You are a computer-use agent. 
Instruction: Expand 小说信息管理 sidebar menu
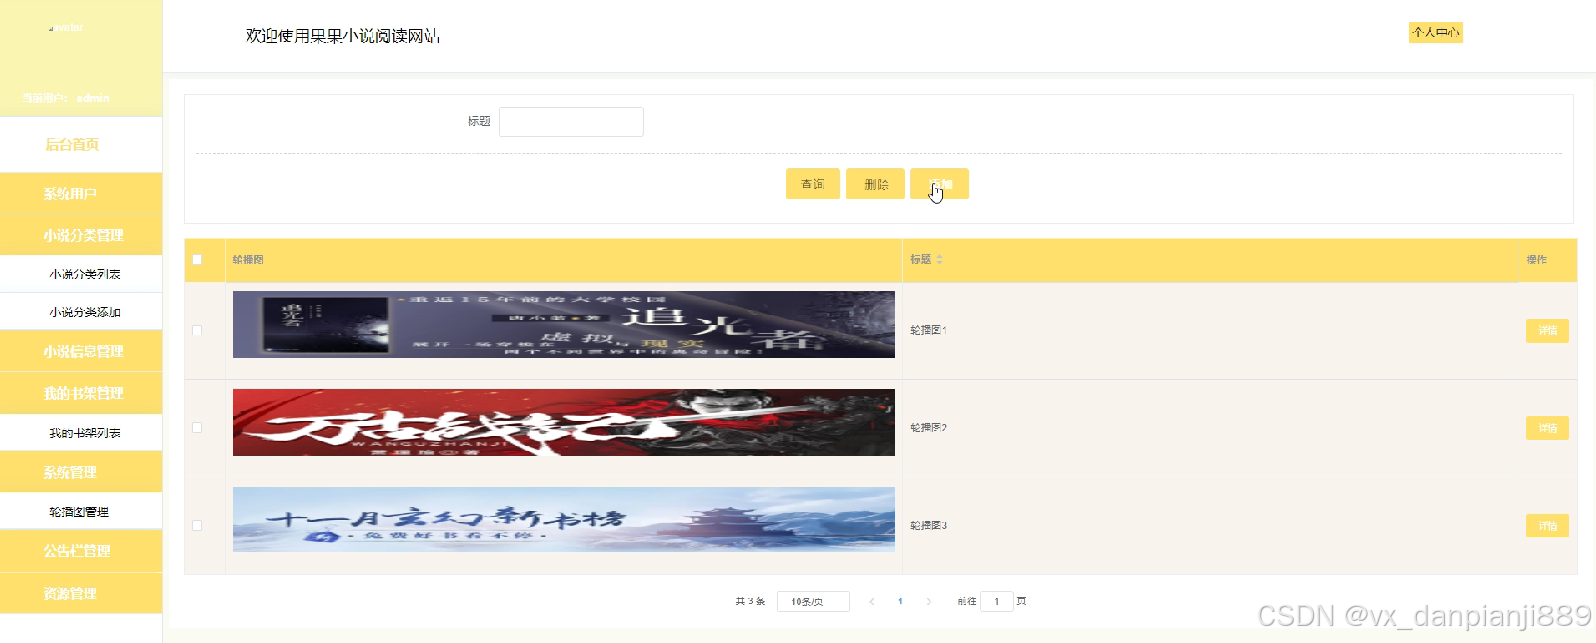(x=81, y=351)
